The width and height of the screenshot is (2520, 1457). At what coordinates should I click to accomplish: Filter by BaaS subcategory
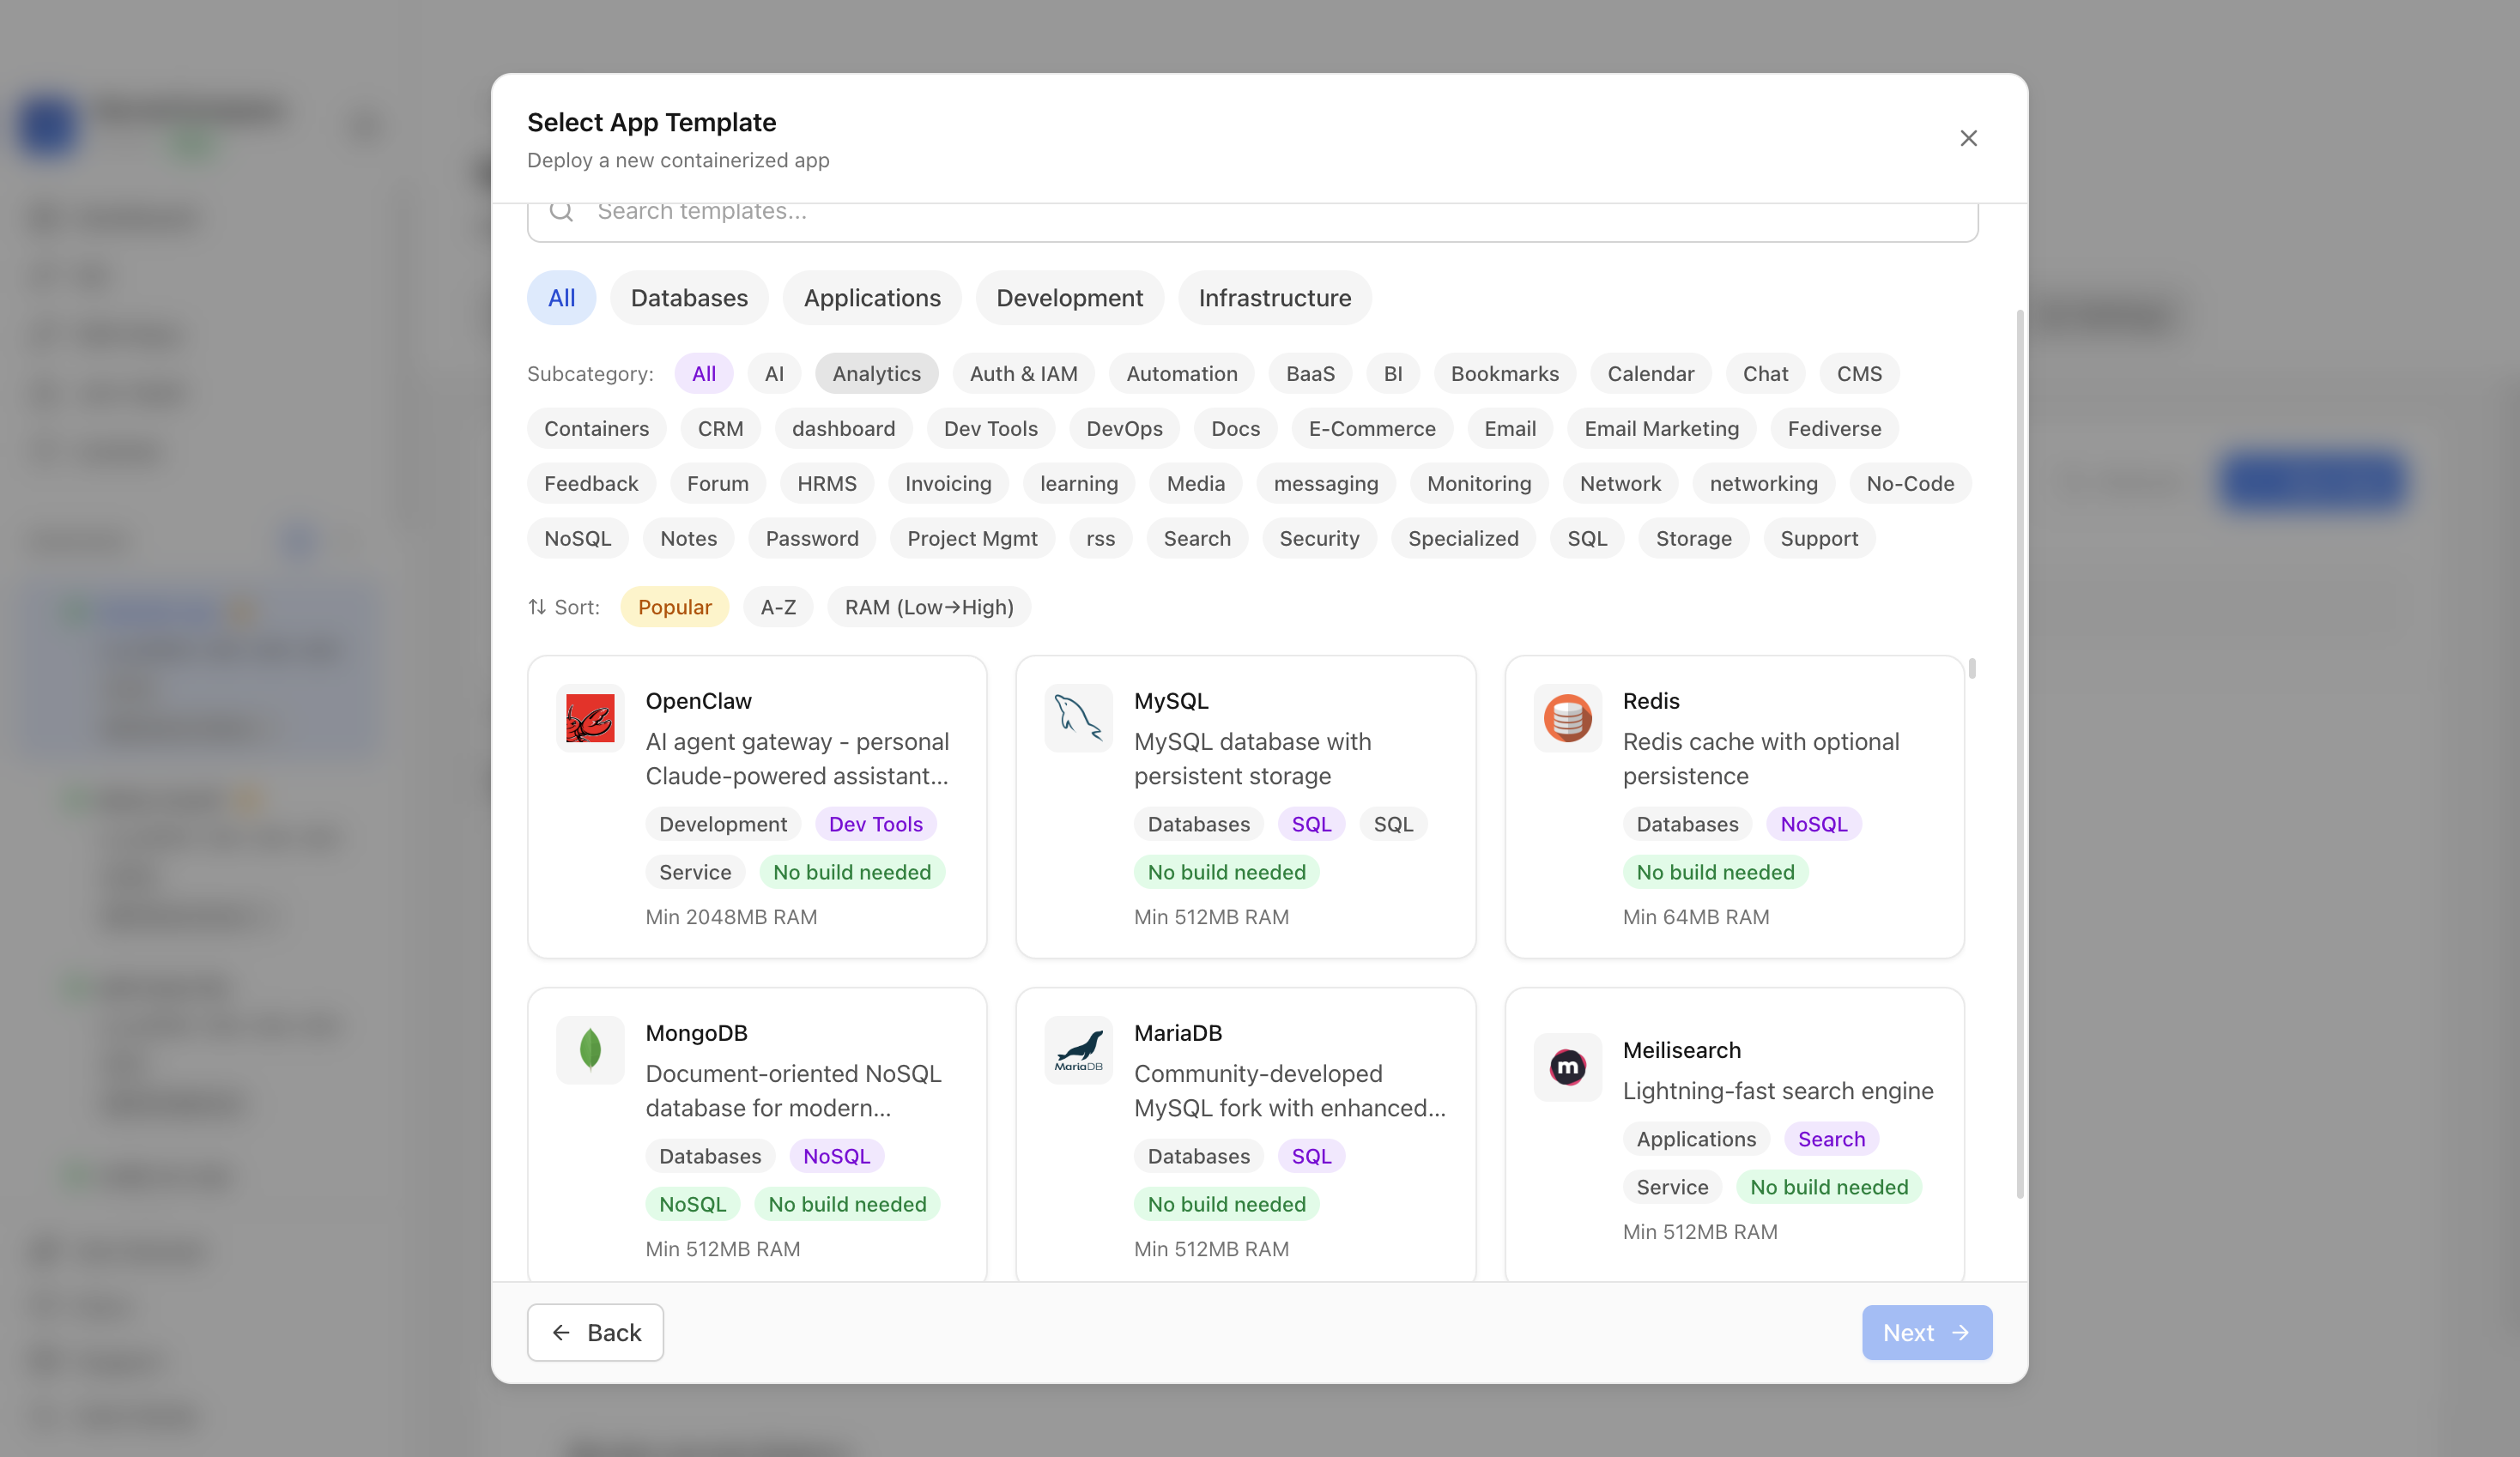[1310, 373]
